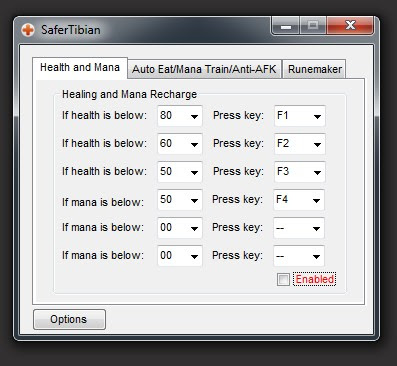The image size is (397, 366).
Task: Click the SaferTibian red cross app icon
Action: point(28,30)
